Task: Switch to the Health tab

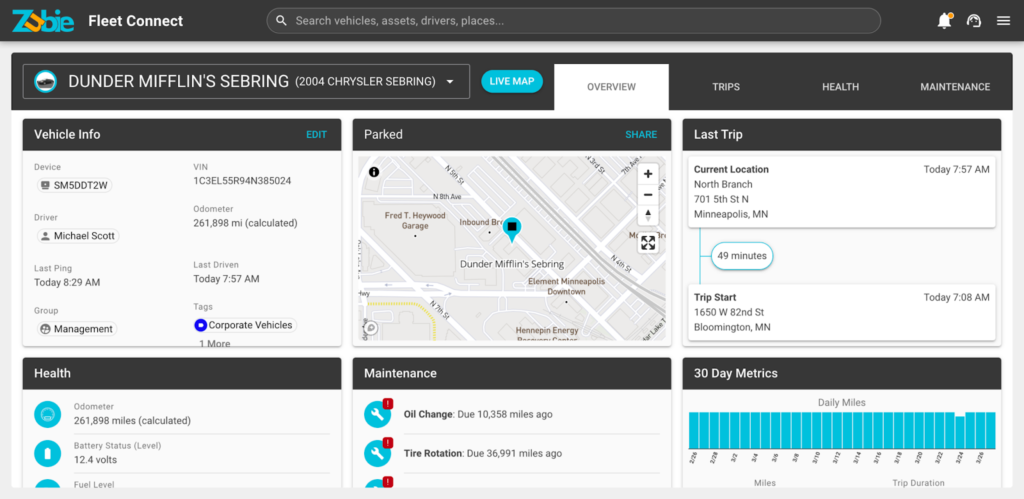Action: pyautogui.click(x=840, y=87)
